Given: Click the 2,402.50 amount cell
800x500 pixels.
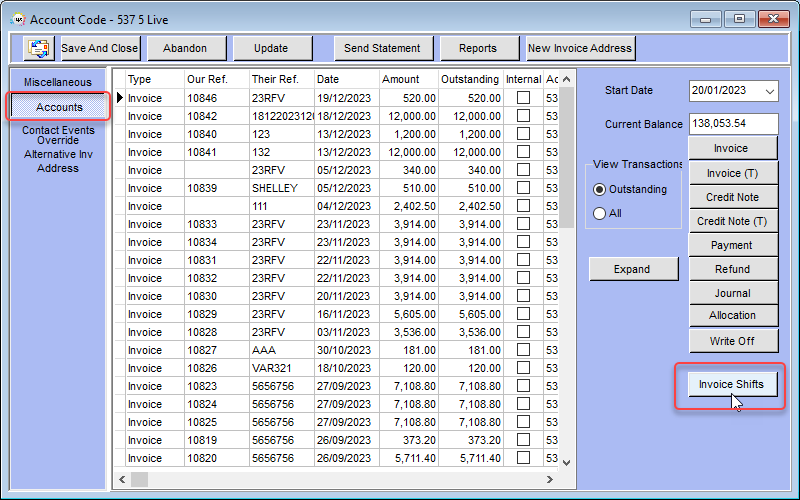Looking at the screenshot, I should tap(409, 206).
